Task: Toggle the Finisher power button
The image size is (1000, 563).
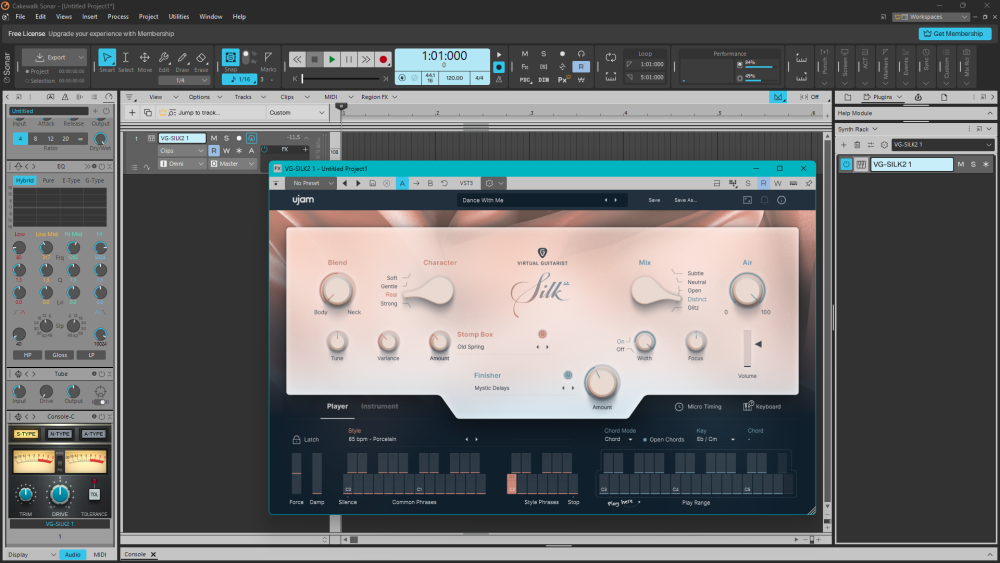Action: tap(568, 375)
